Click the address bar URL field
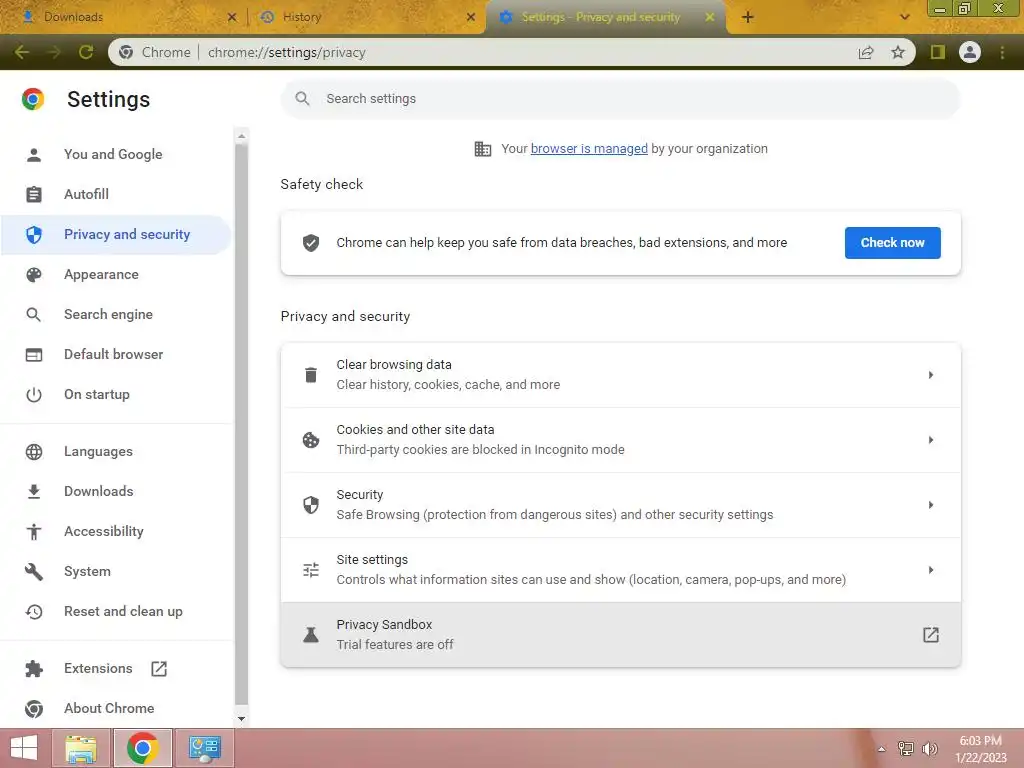The image size is (1024, 768). click(509, 52)
